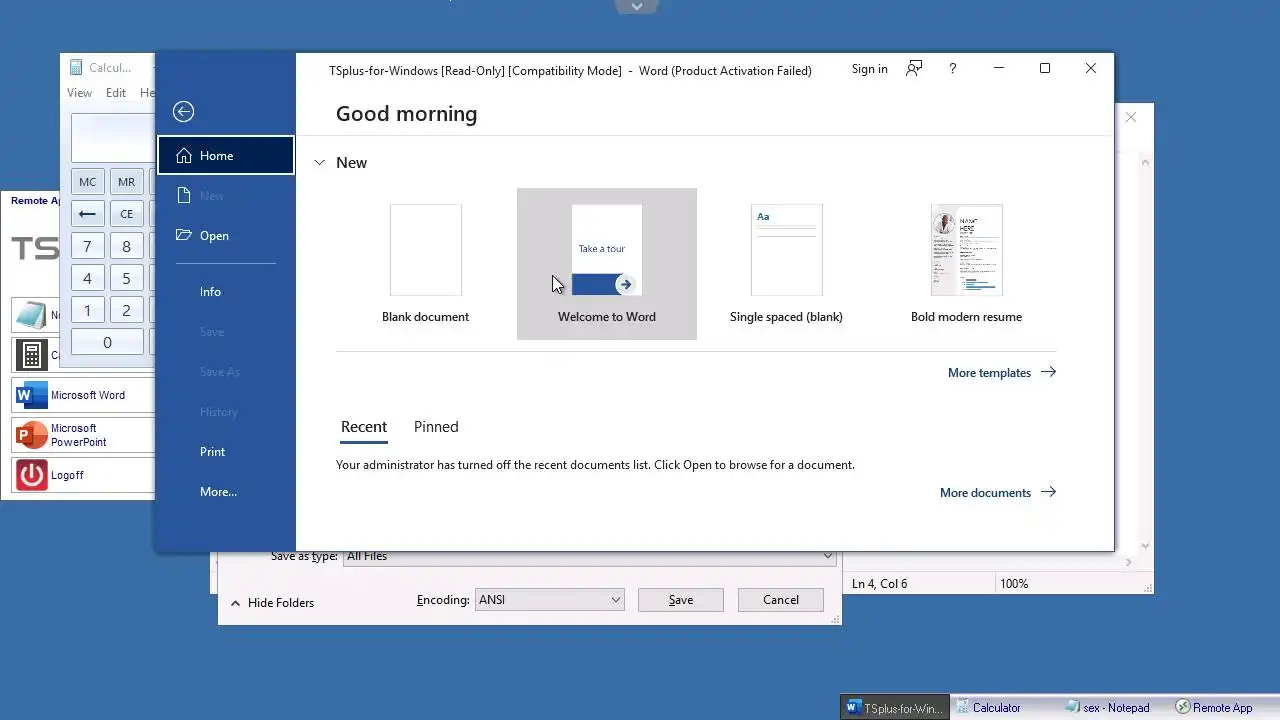Follow the More templates link
This screenshot has width=1280, height=720.
(x=1001, y=372)
